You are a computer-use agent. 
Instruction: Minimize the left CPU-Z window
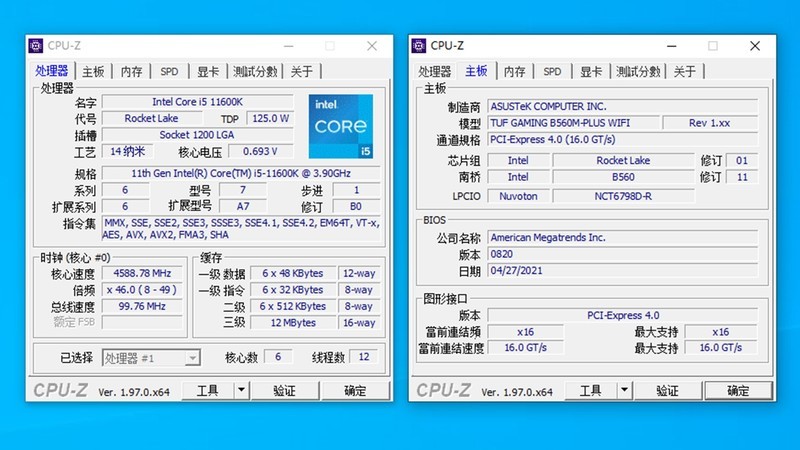coord(289,46)
